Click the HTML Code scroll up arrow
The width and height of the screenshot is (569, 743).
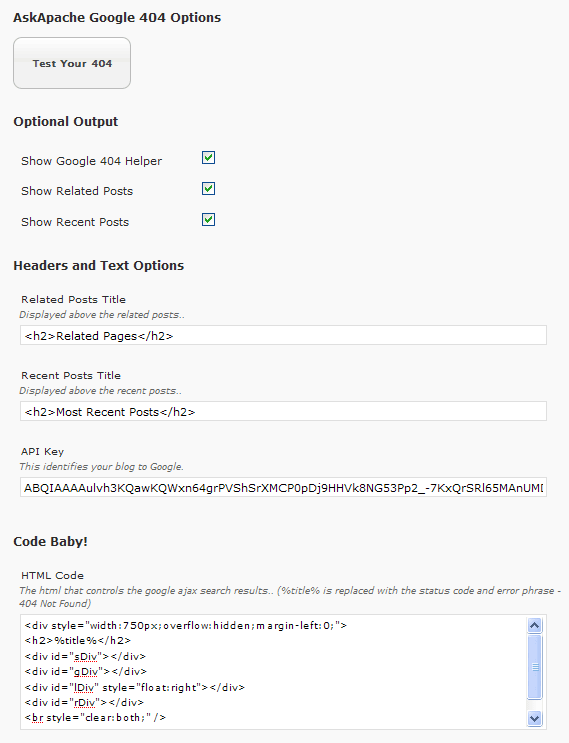click(534, 625)
